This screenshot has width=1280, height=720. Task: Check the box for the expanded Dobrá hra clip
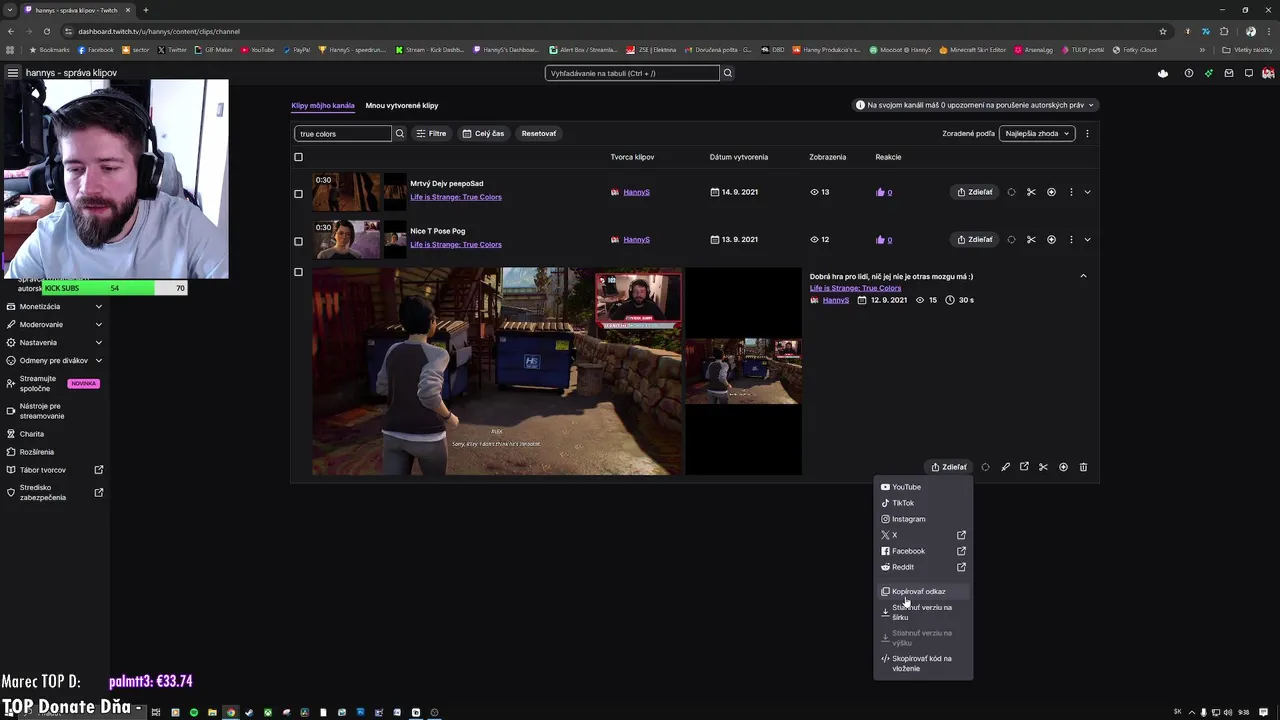[x=298, y=272]
